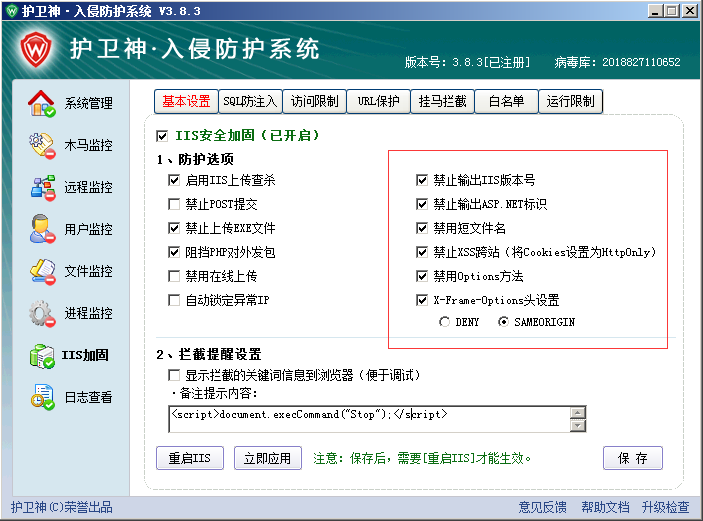
Task: Enable 自动锁定异常IP checkbox
Action: (174, 300)
